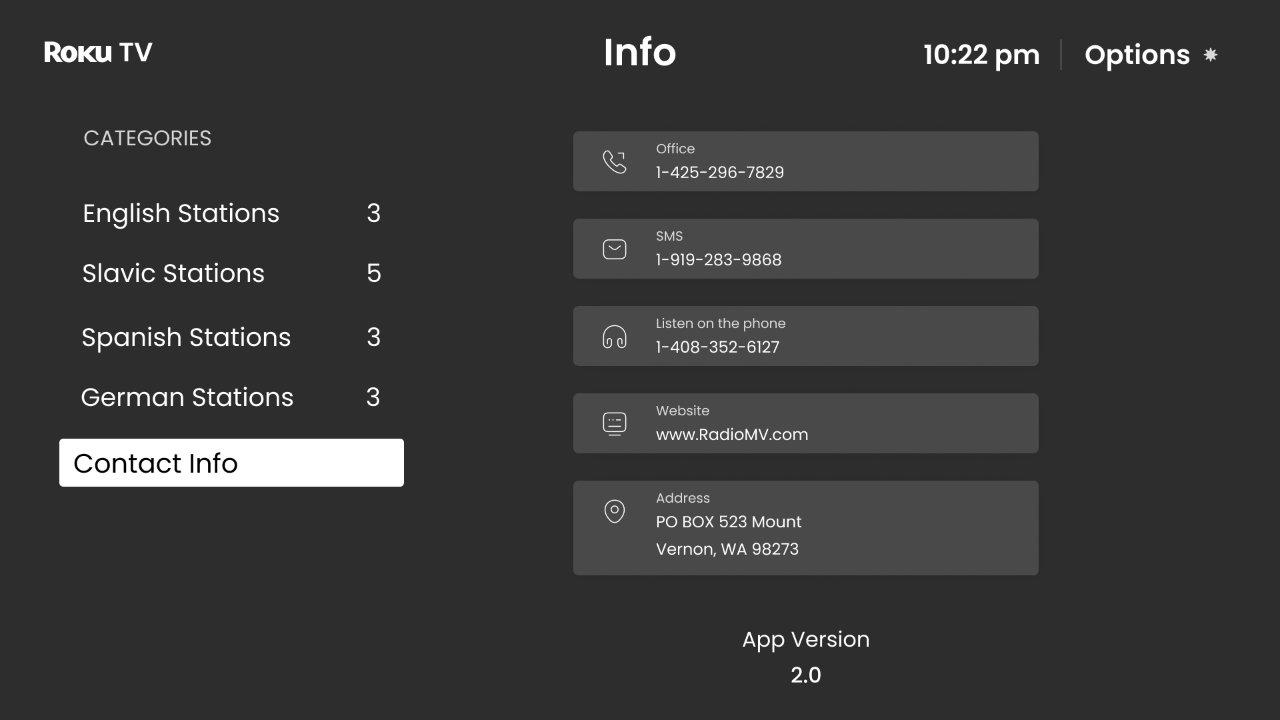Click the headphones icon for phone listening
This screenshot has width=1280, height=720.
613,336
